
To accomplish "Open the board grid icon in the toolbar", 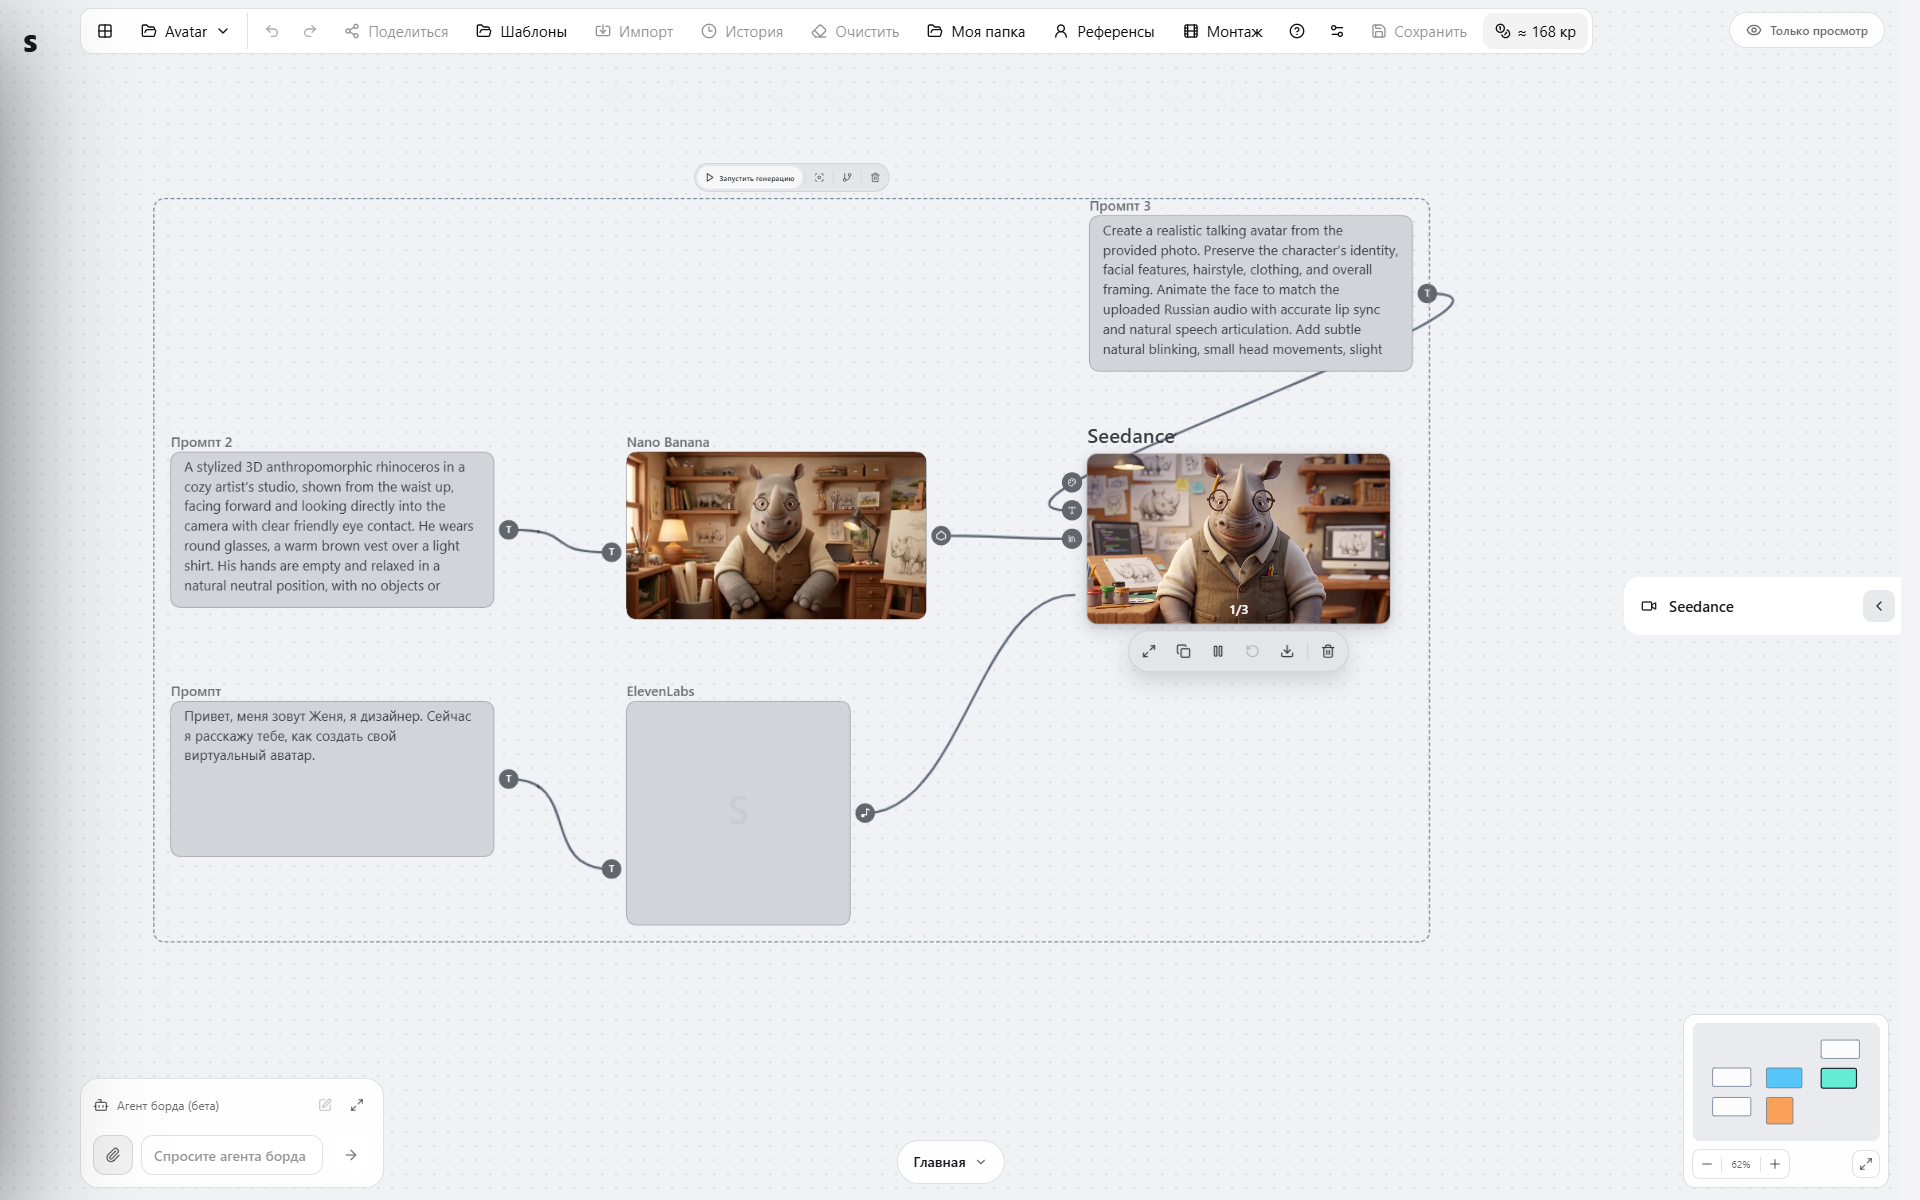I will [x=105, y=31].
